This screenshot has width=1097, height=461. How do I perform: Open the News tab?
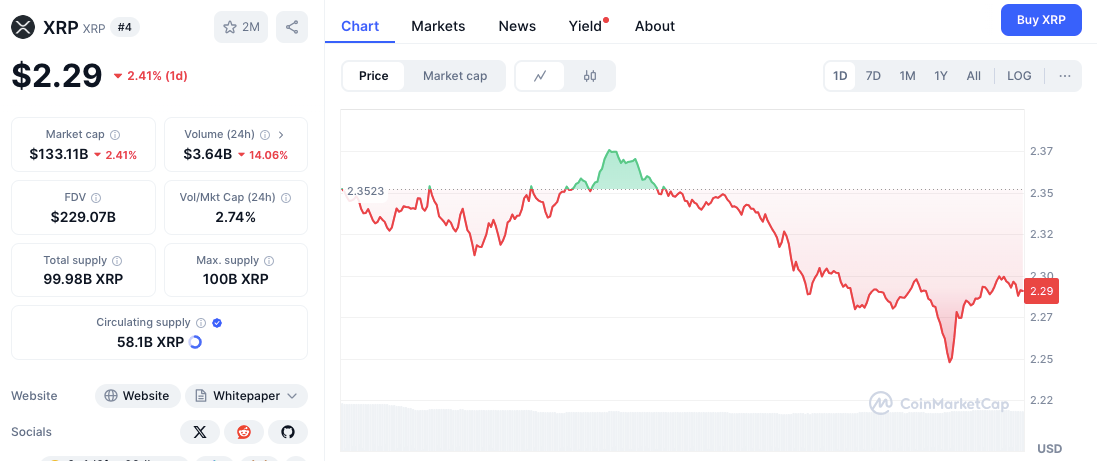coord(517,26)
